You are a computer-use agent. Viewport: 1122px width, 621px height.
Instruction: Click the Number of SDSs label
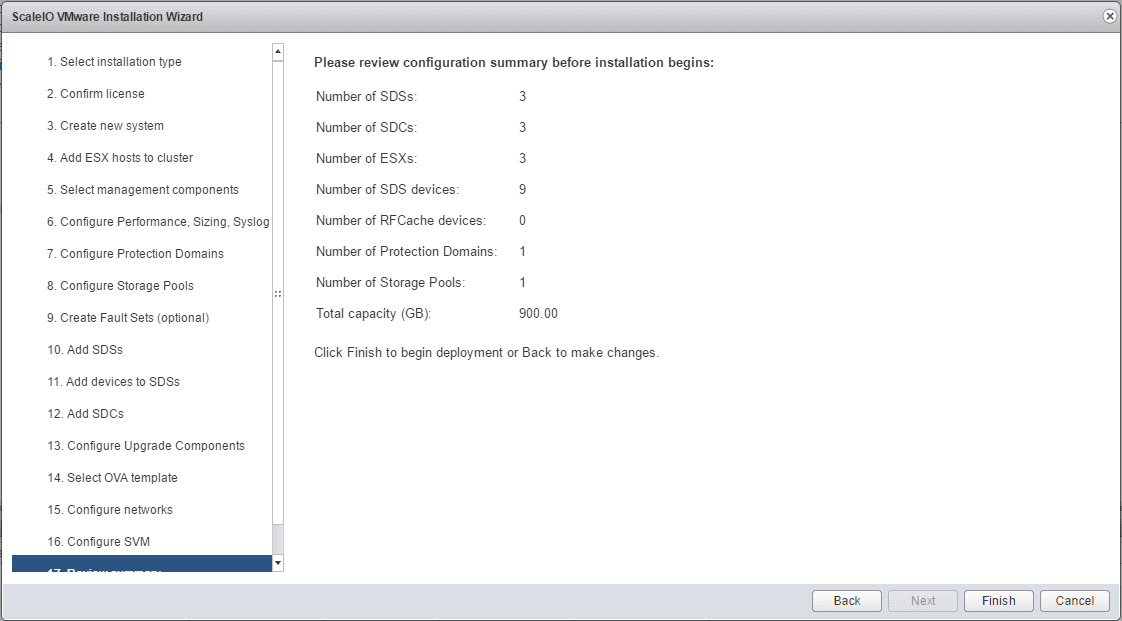(x=366, y=96)
